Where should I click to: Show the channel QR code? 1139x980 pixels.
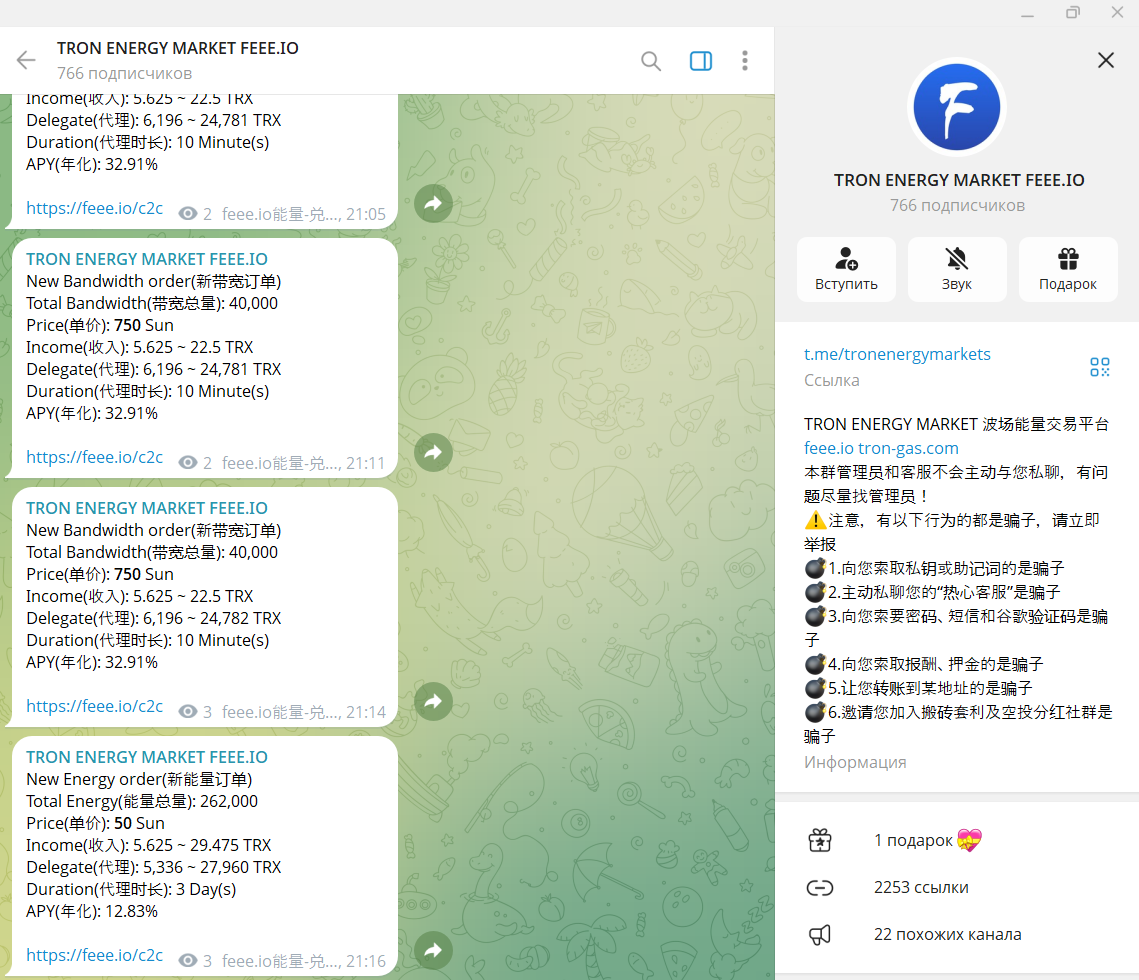(x=1100, y=367)
